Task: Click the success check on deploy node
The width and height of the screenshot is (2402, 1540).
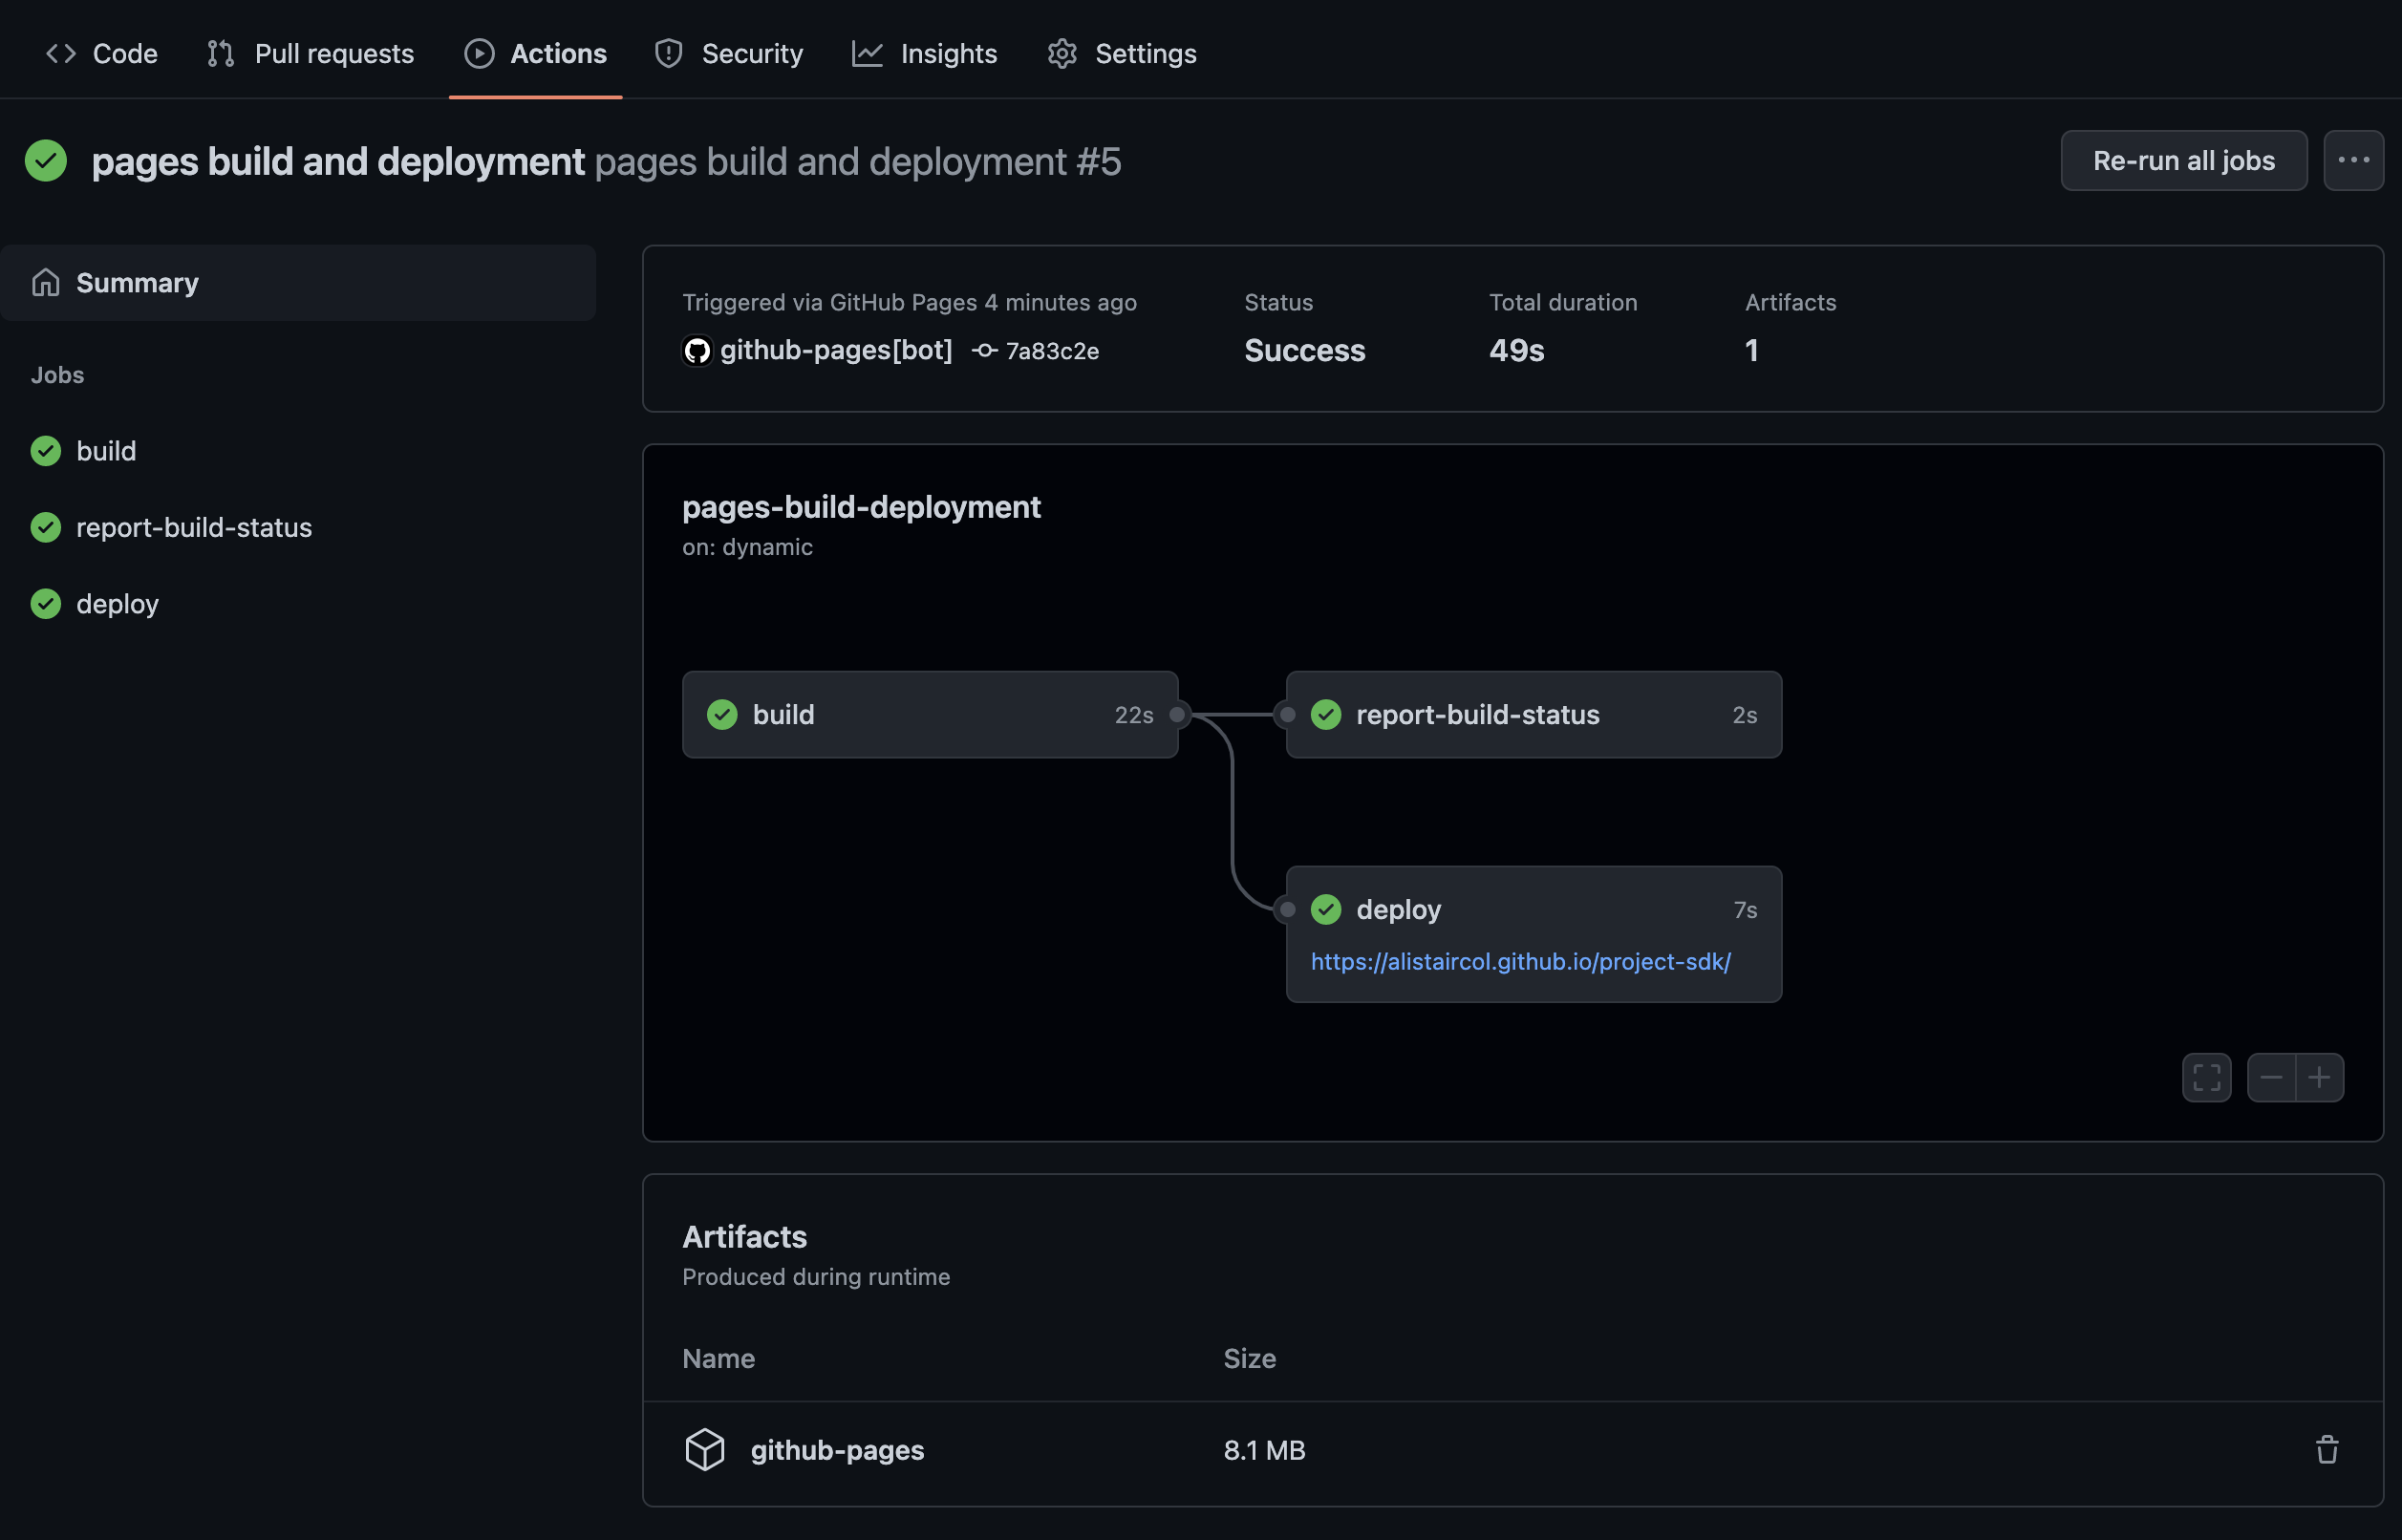Action: 1326,909
